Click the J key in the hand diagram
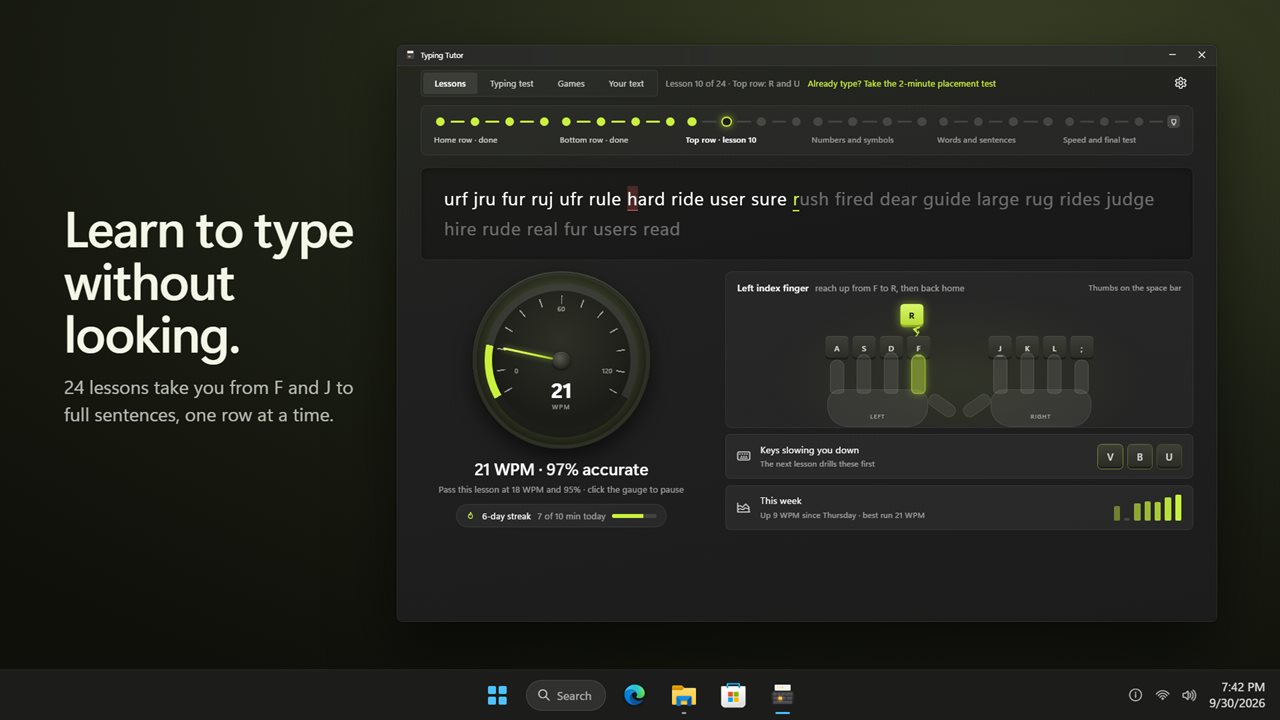 coord(999,349)
